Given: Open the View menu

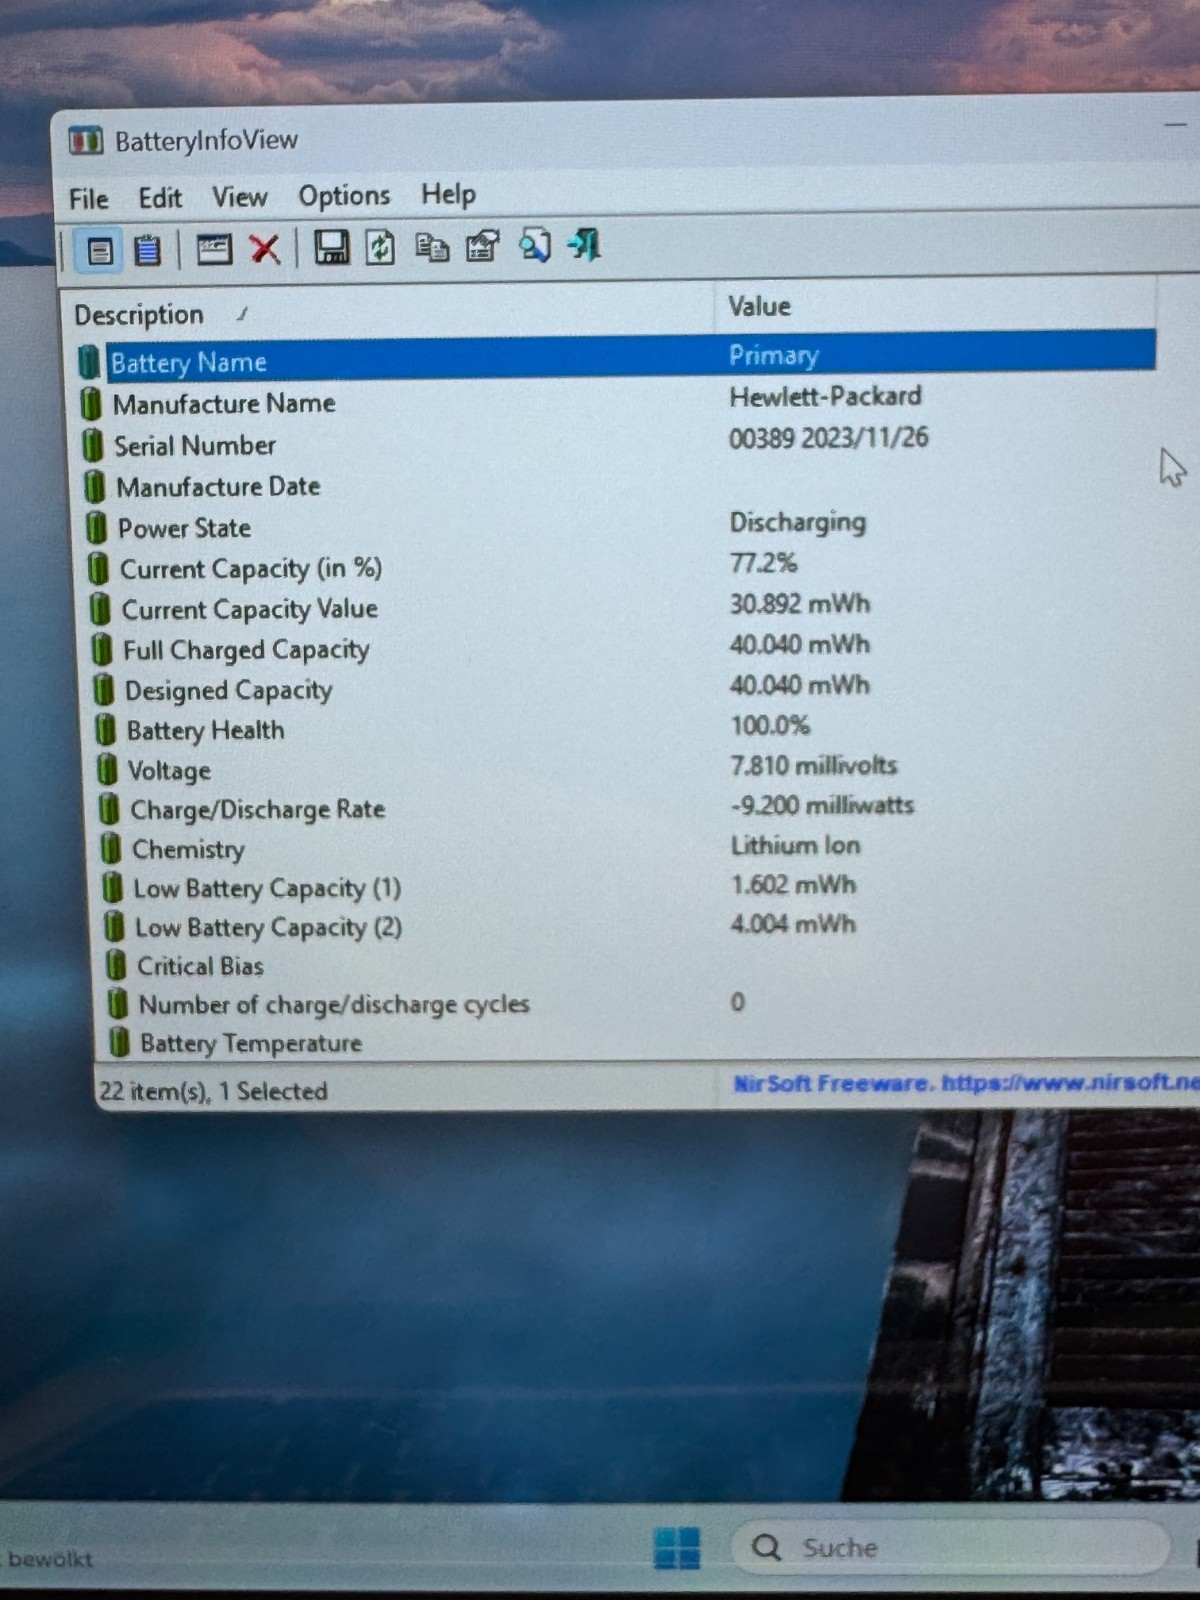Looking at the screenshot, I should 239,197.
